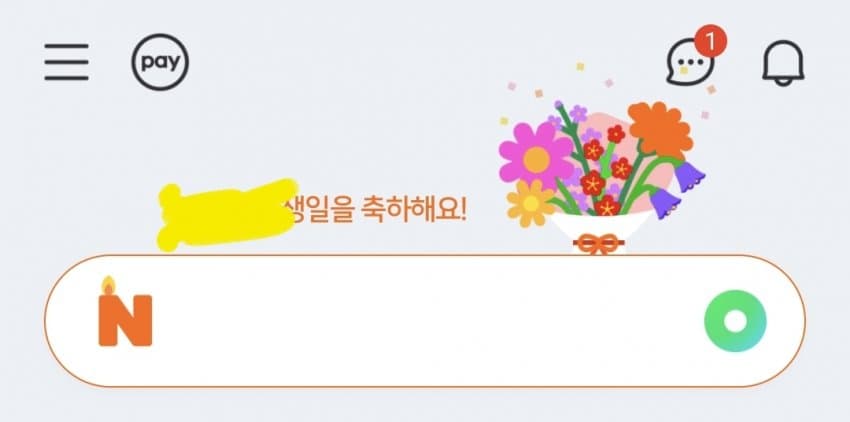
Task: Click the orange ribbon bow on the bouquet
Action: [598, 244]
